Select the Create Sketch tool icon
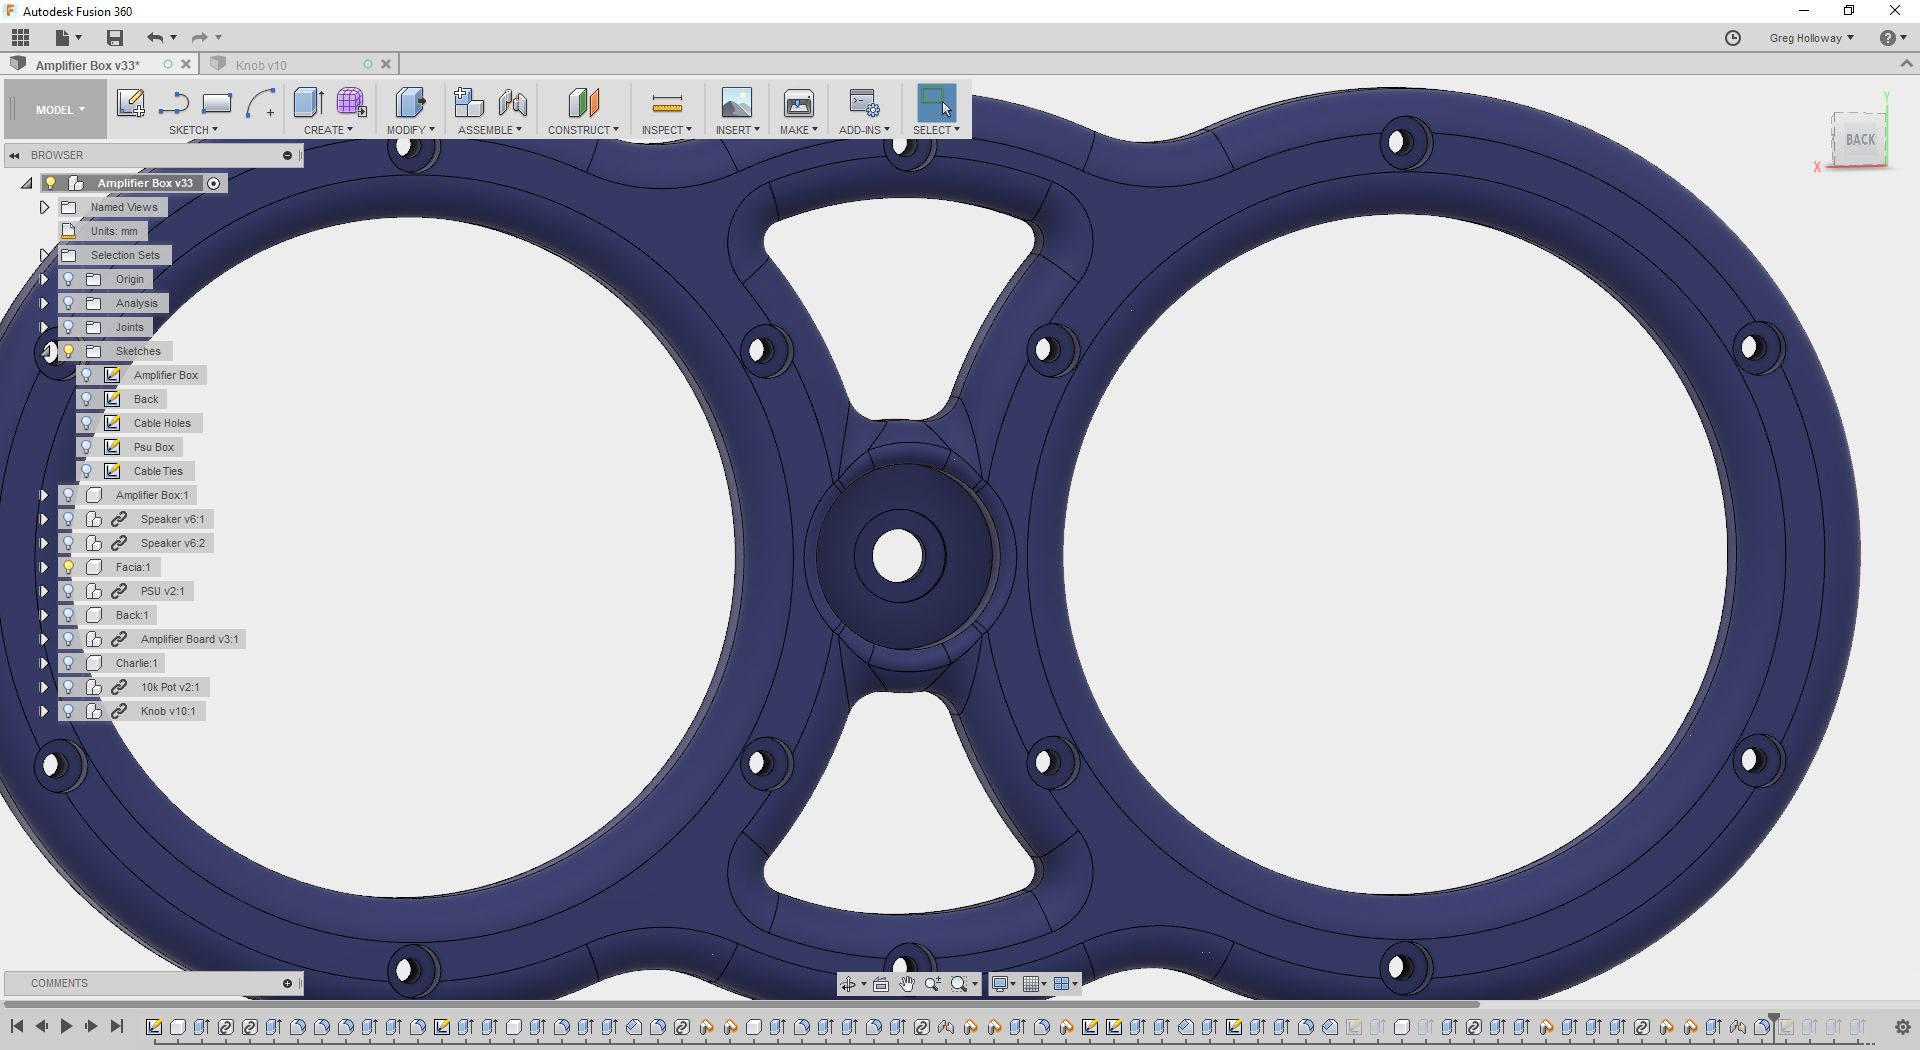This screenshot has width=1920, height=1050. point(130,103)
